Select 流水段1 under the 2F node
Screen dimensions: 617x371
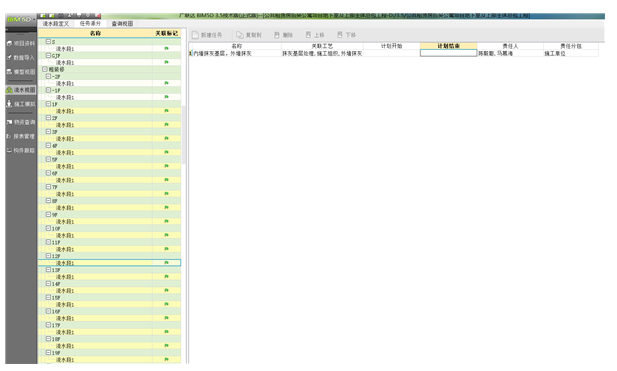65,125
